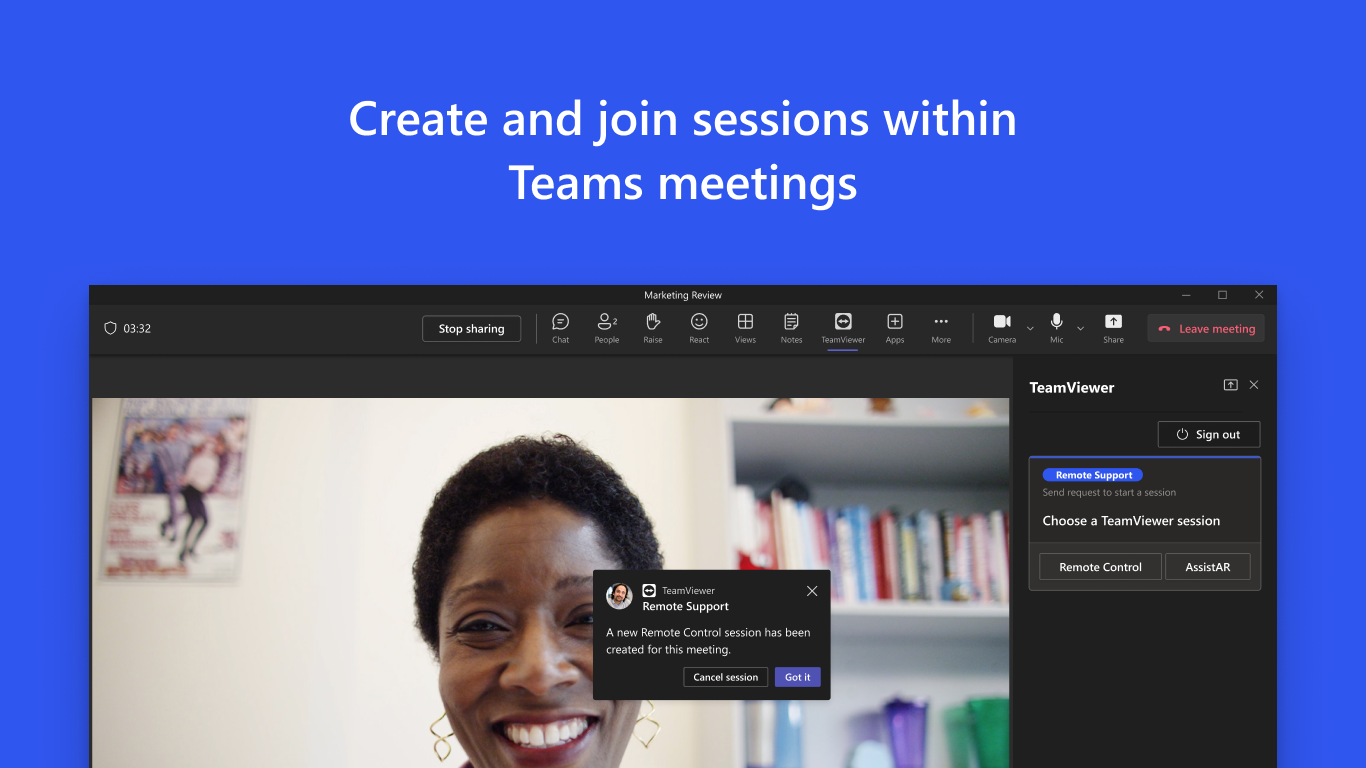Close the TeamViewer side panel
The width and height of the screenshot is (1366, 768).
1254,385
